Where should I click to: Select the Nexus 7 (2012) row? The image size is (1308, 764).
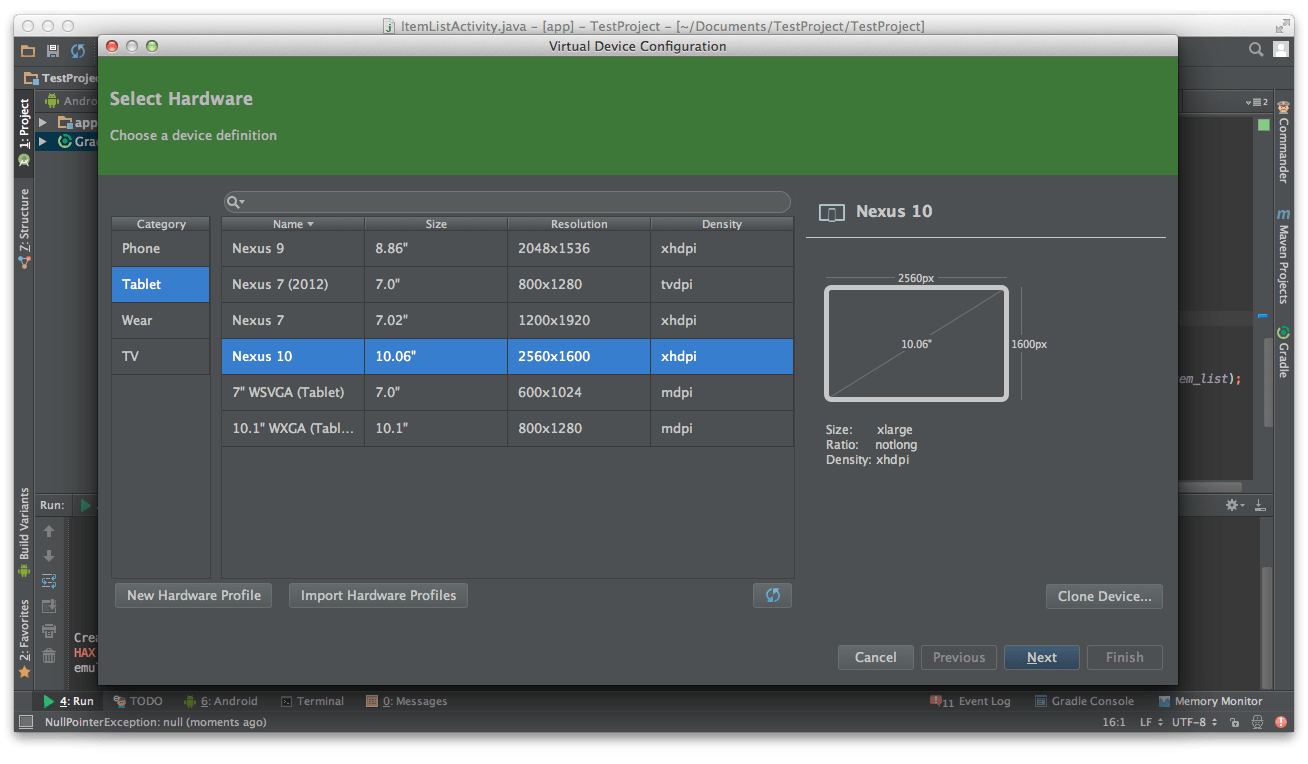point(507,284)
